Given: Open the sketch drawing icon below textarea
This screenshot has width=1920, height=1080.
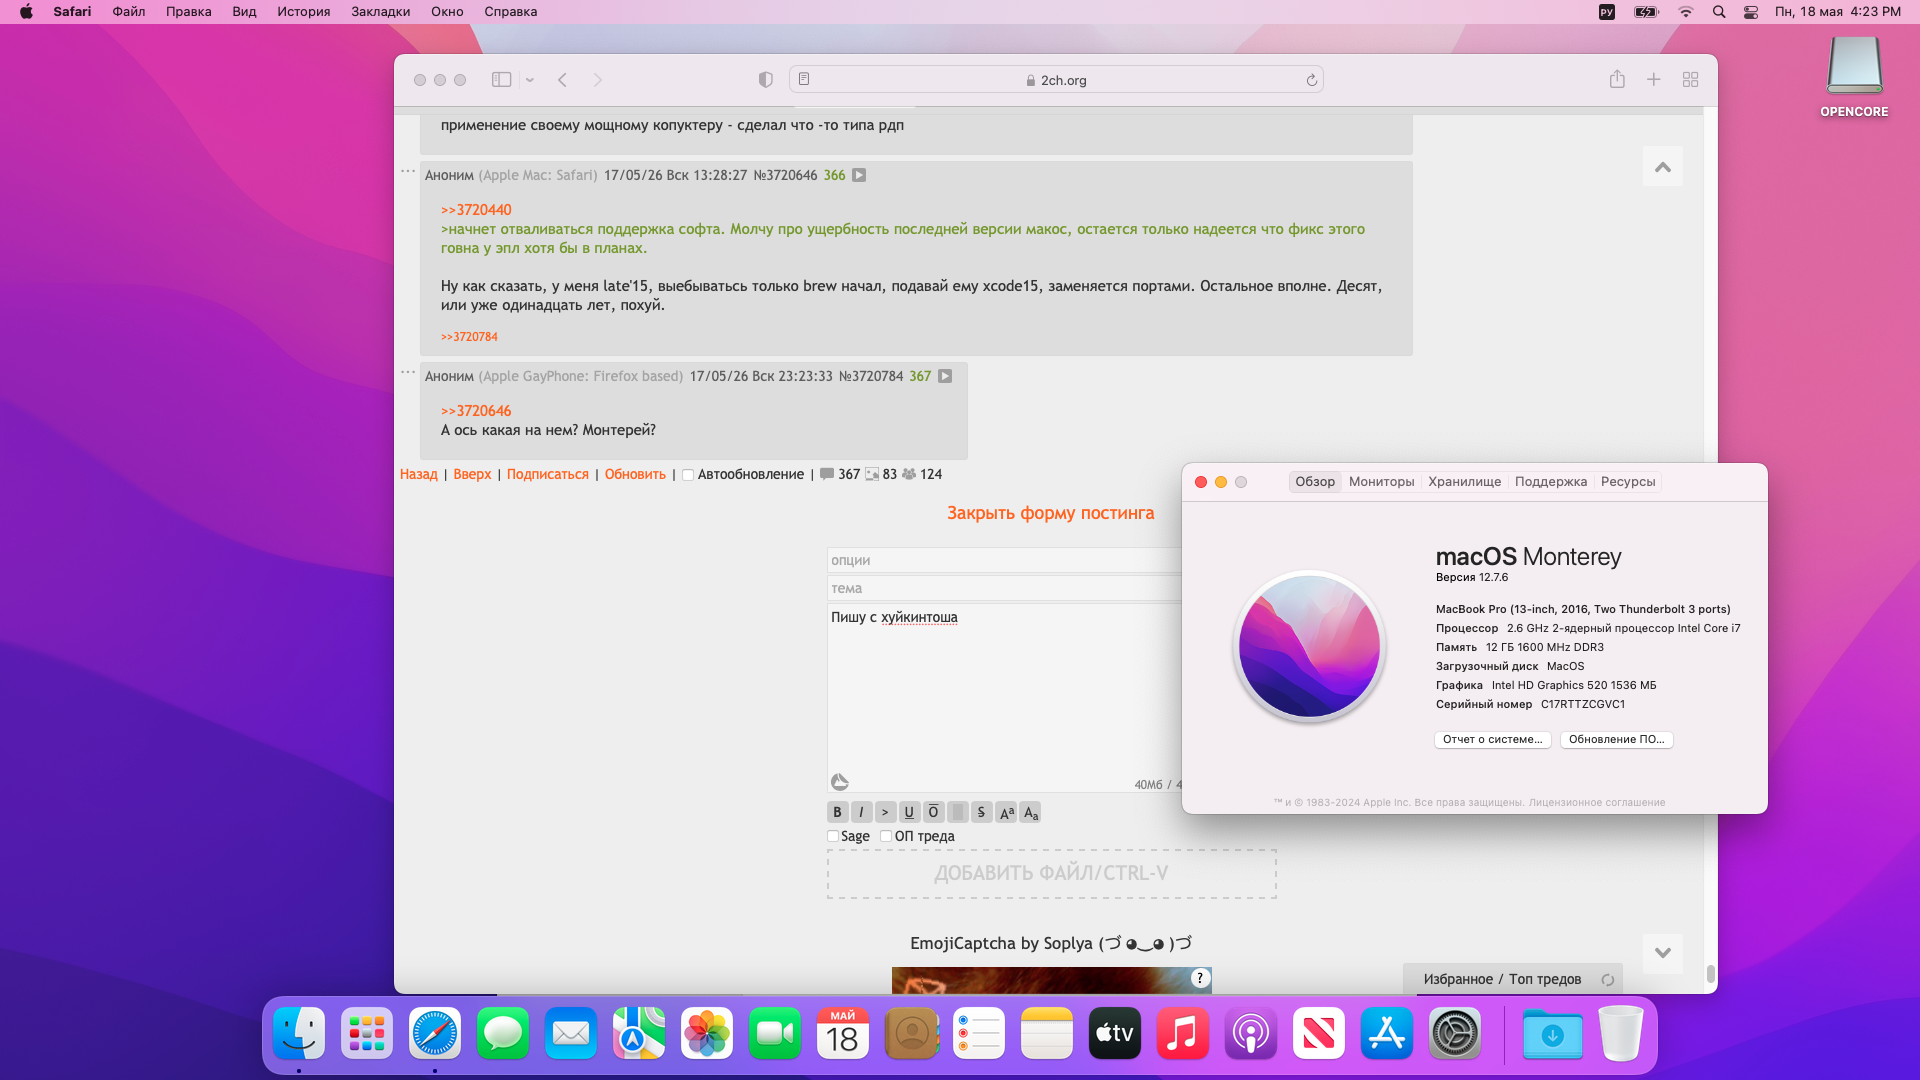Looking at the screenshot, I should [x=840, y=782].
